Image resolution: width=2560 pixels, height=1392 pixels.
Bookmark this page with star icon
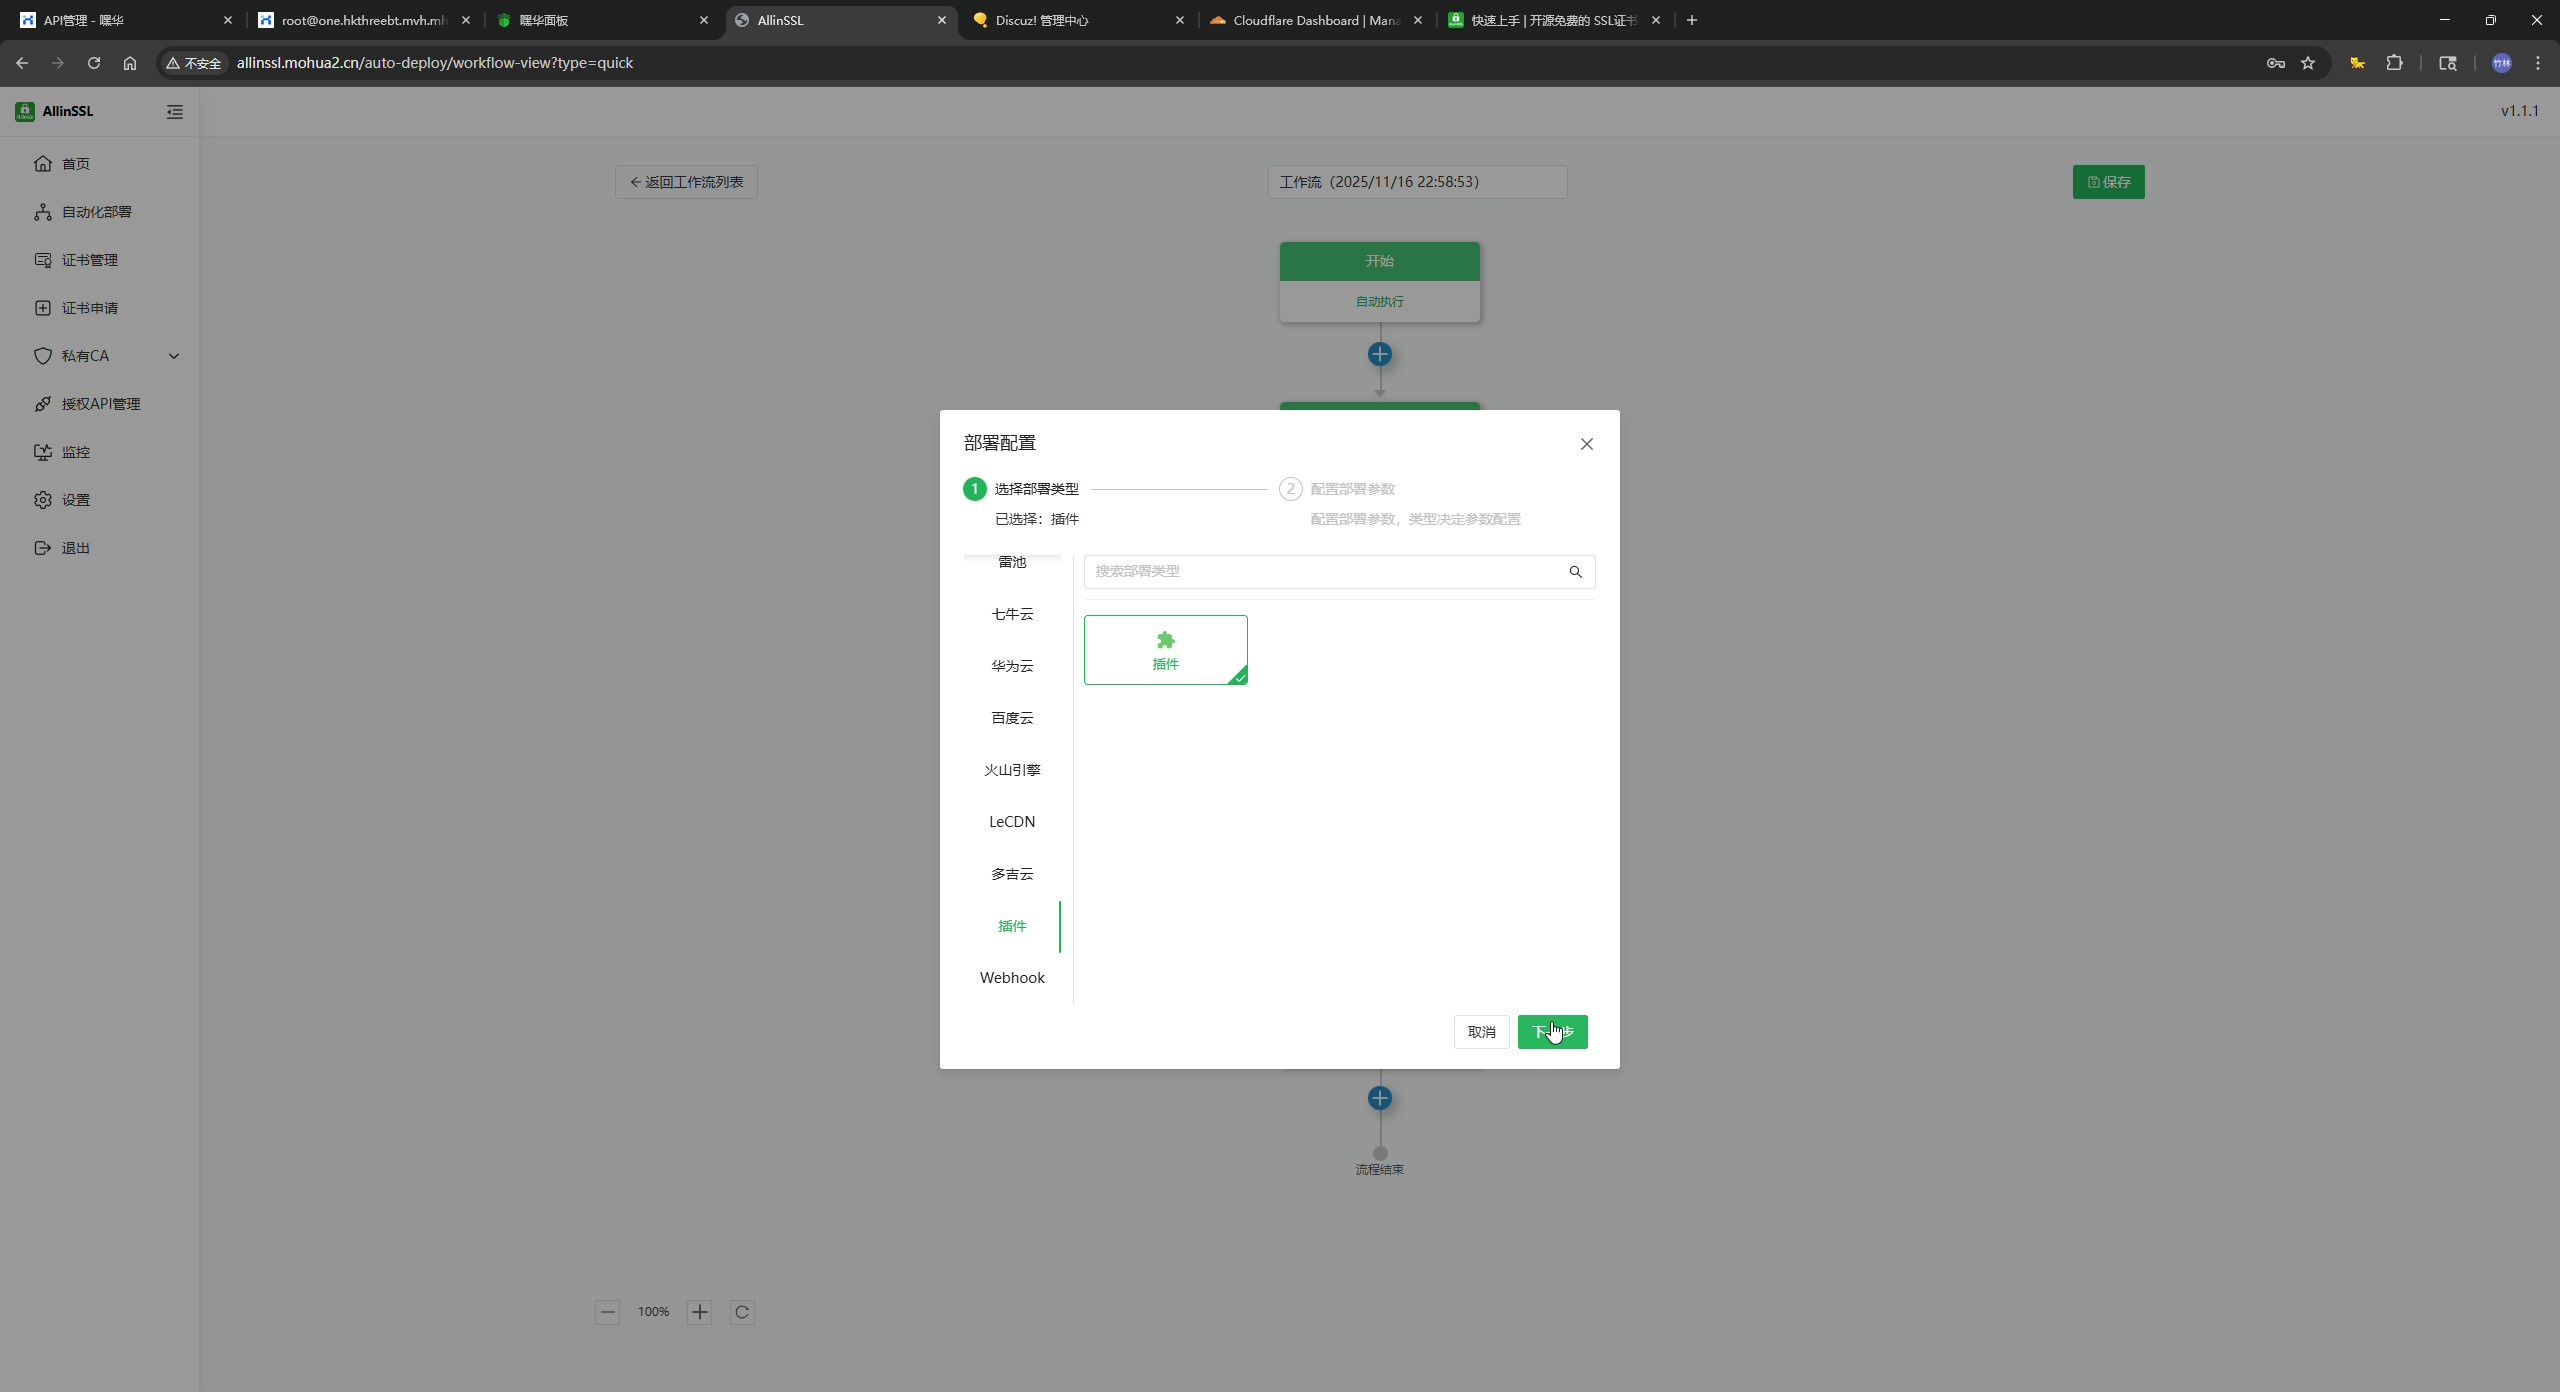tap(2308, 63)
